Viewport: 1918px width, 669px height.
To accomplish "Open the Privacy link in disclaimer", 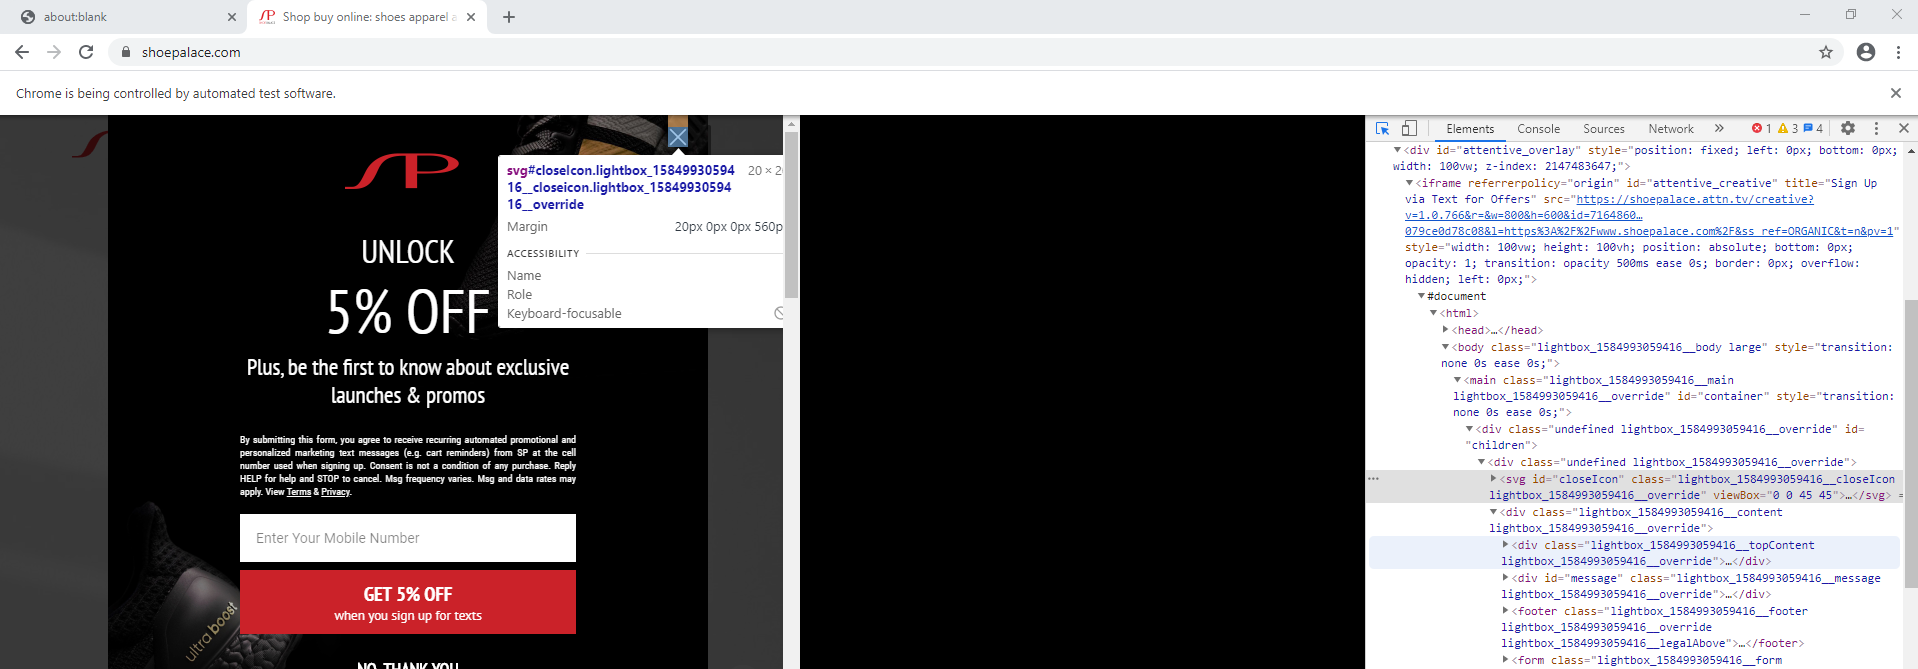I will point(335,492).
